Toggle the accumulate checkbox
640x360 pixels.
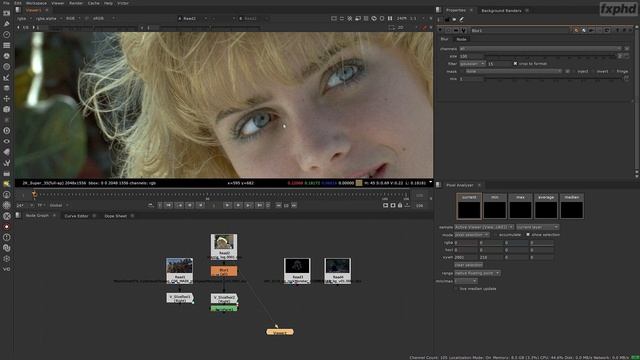coord(495,235)
